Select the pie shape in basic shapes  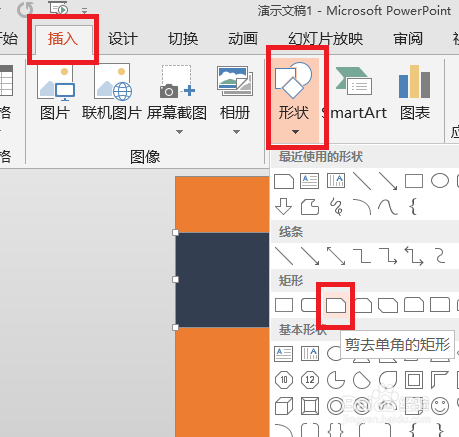(336, 380)
